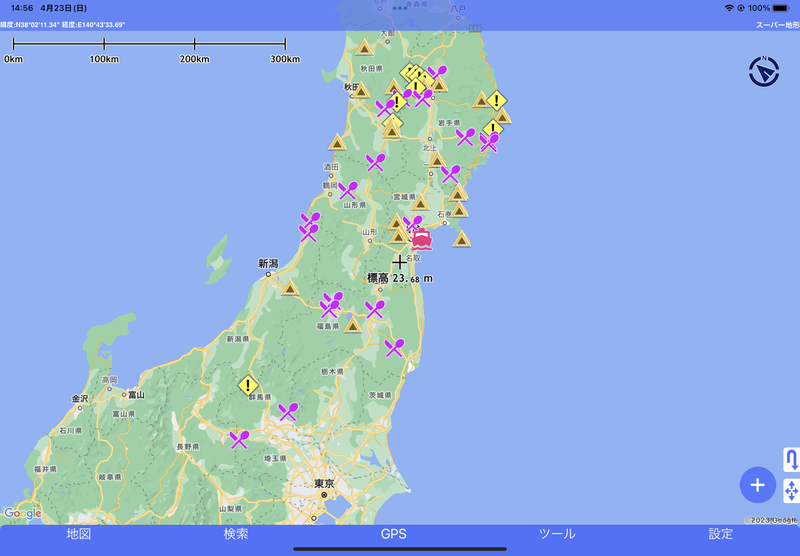800x556 pixels.
Task: Select the restaurant marker beside 鶴岡
Action: 348,191
